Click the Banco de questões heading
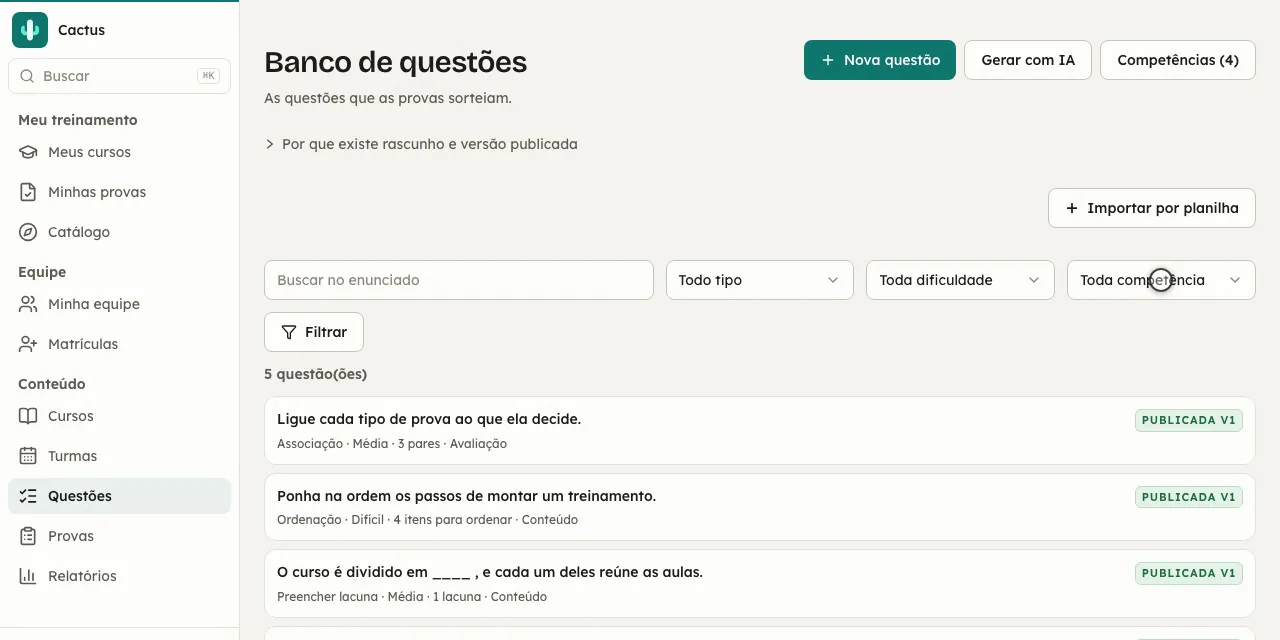This screenshot has height=640, width=1280. [x=395, y=62]
